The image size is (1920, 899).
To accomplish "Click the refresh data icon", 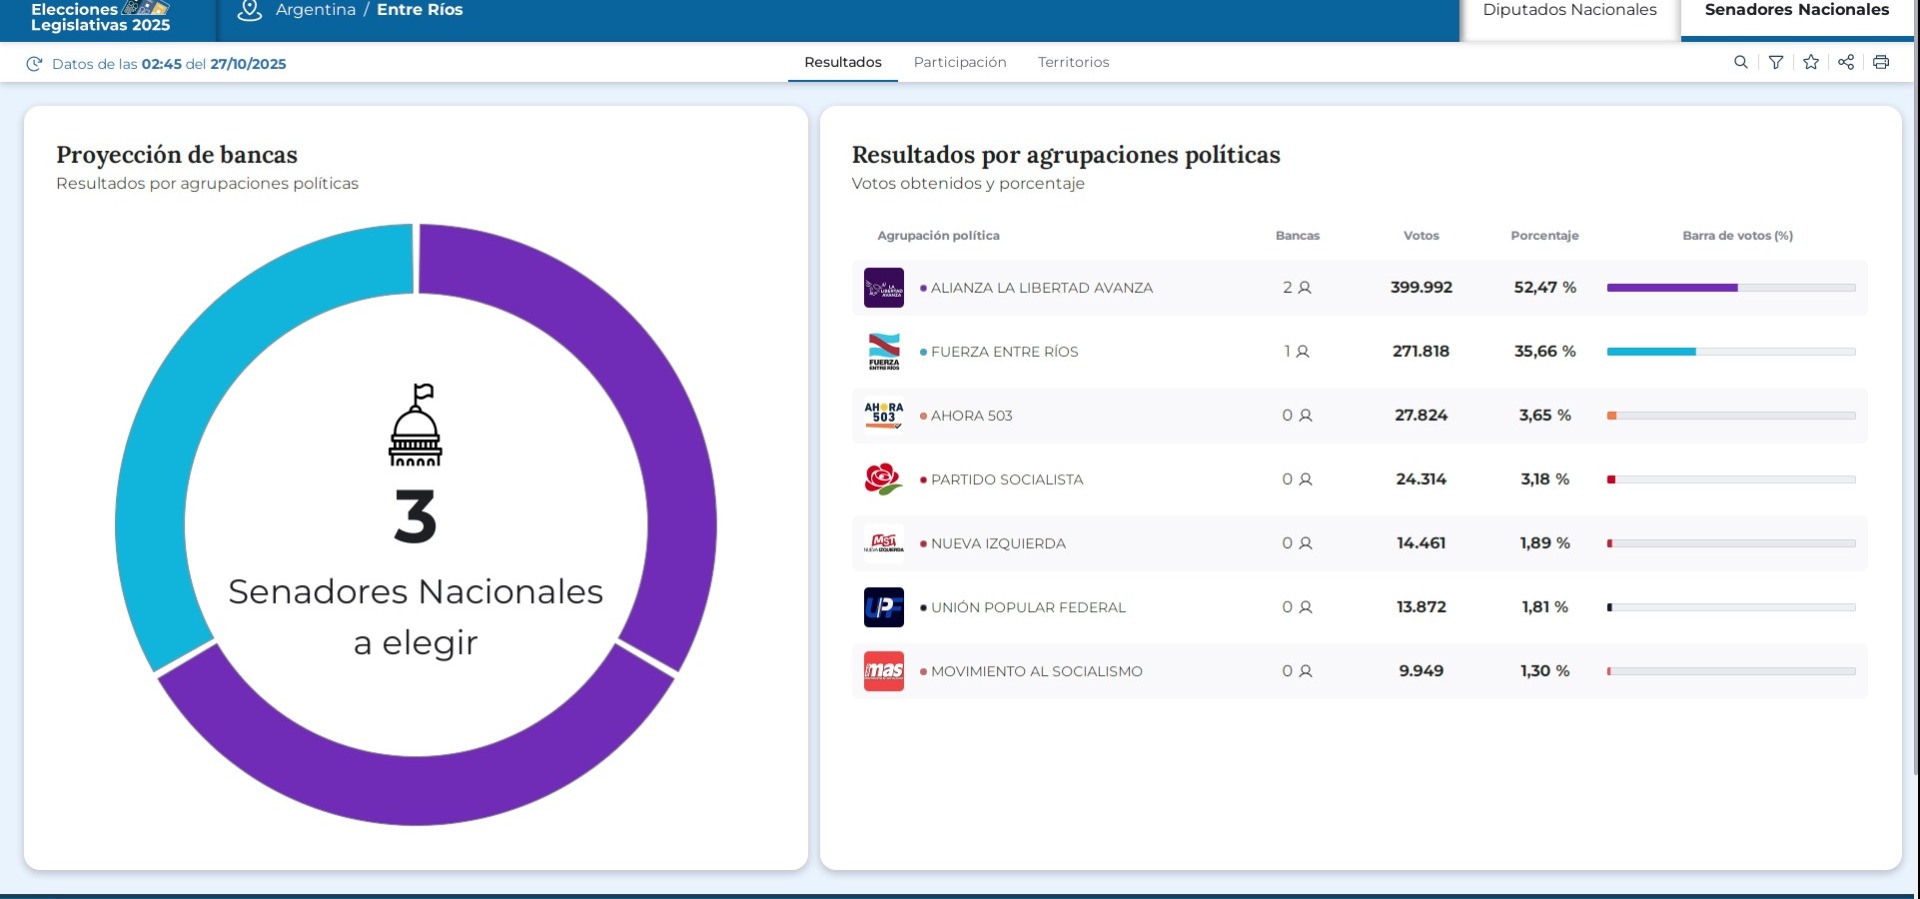I will pos(34,64).
